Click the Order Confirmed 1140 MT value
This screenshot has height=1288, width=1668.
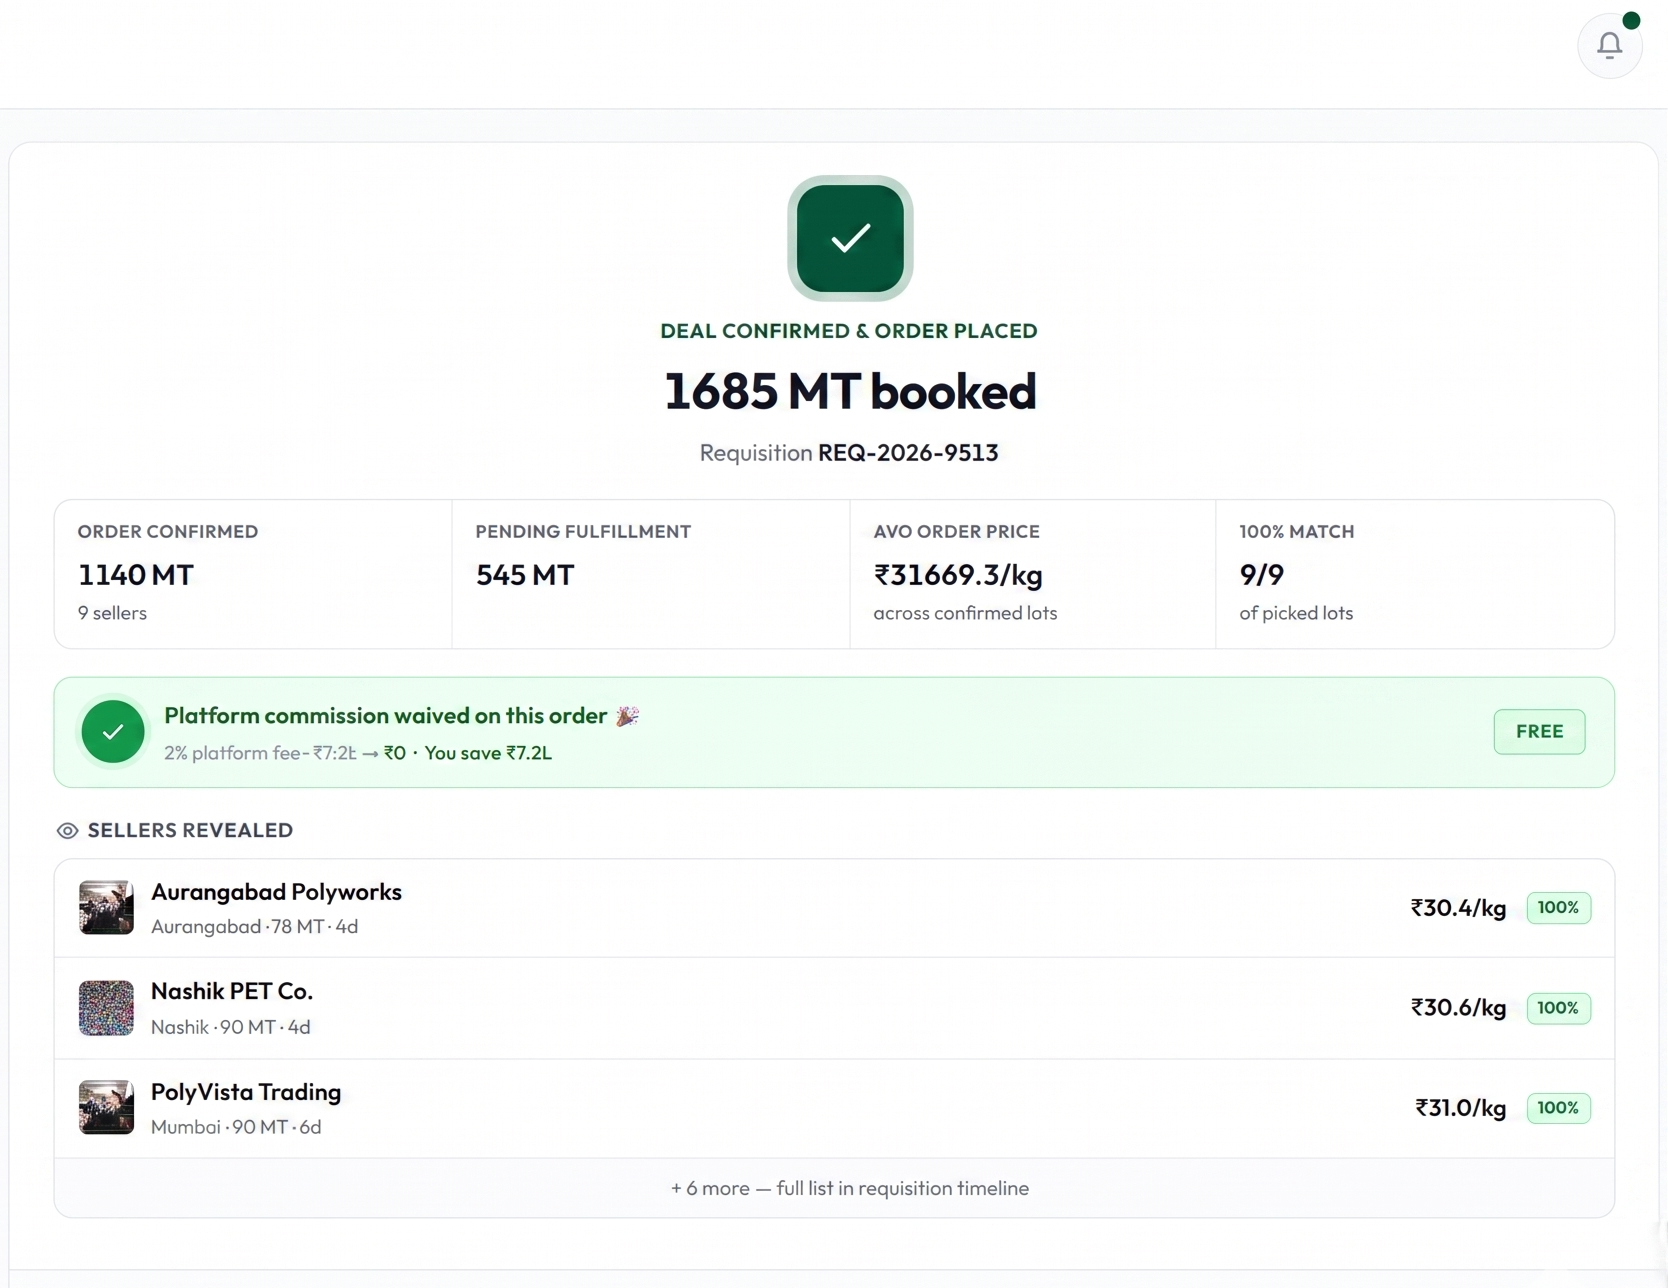tap(136, 575)
